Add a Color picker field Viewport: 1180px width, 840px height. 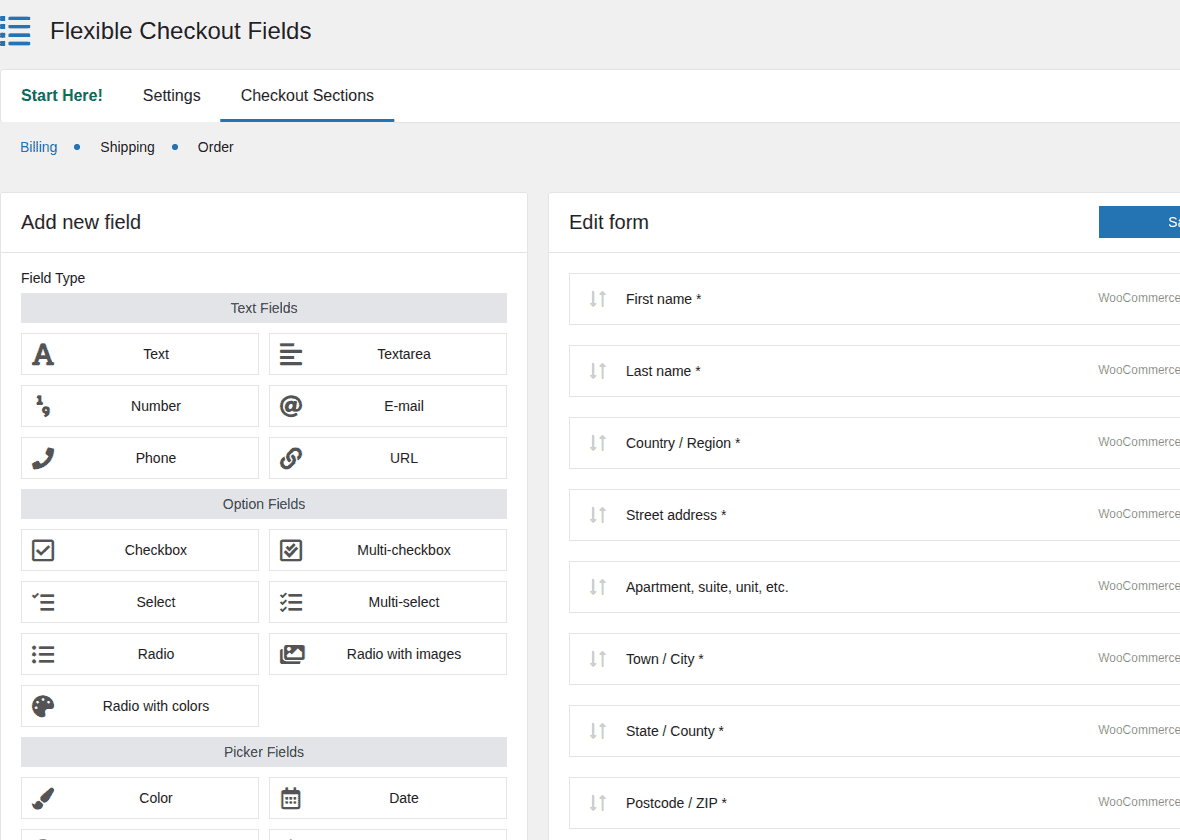coord(140,798)
